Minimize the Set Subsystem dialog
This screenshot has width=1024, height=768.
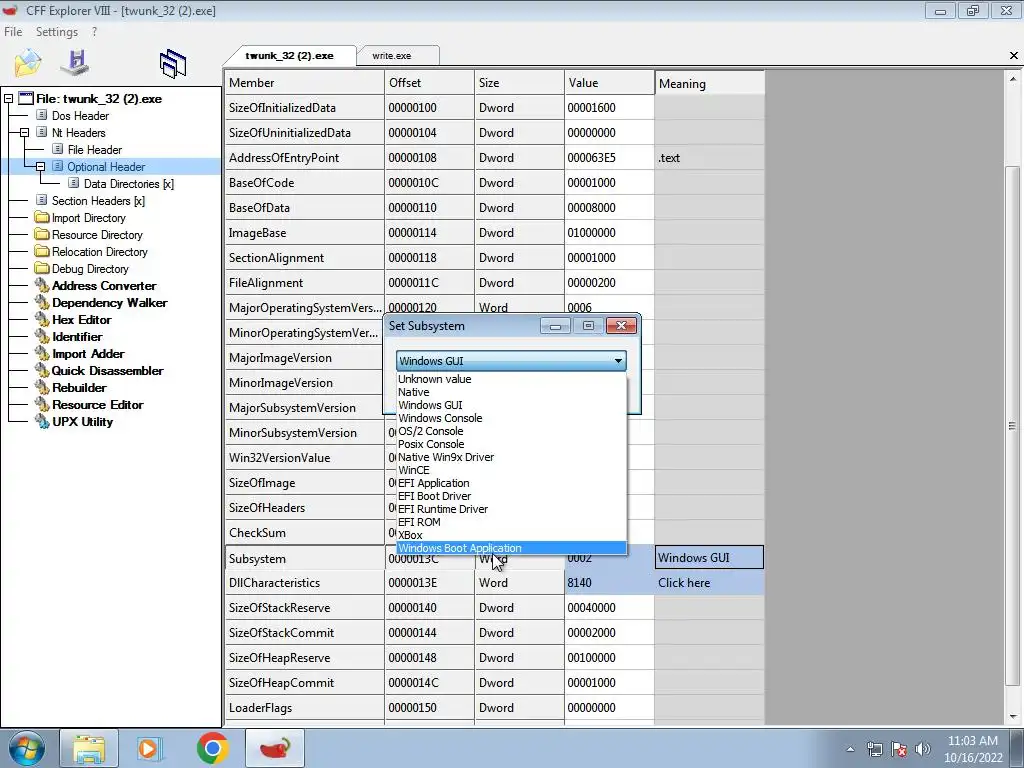(x=555, y=325)
